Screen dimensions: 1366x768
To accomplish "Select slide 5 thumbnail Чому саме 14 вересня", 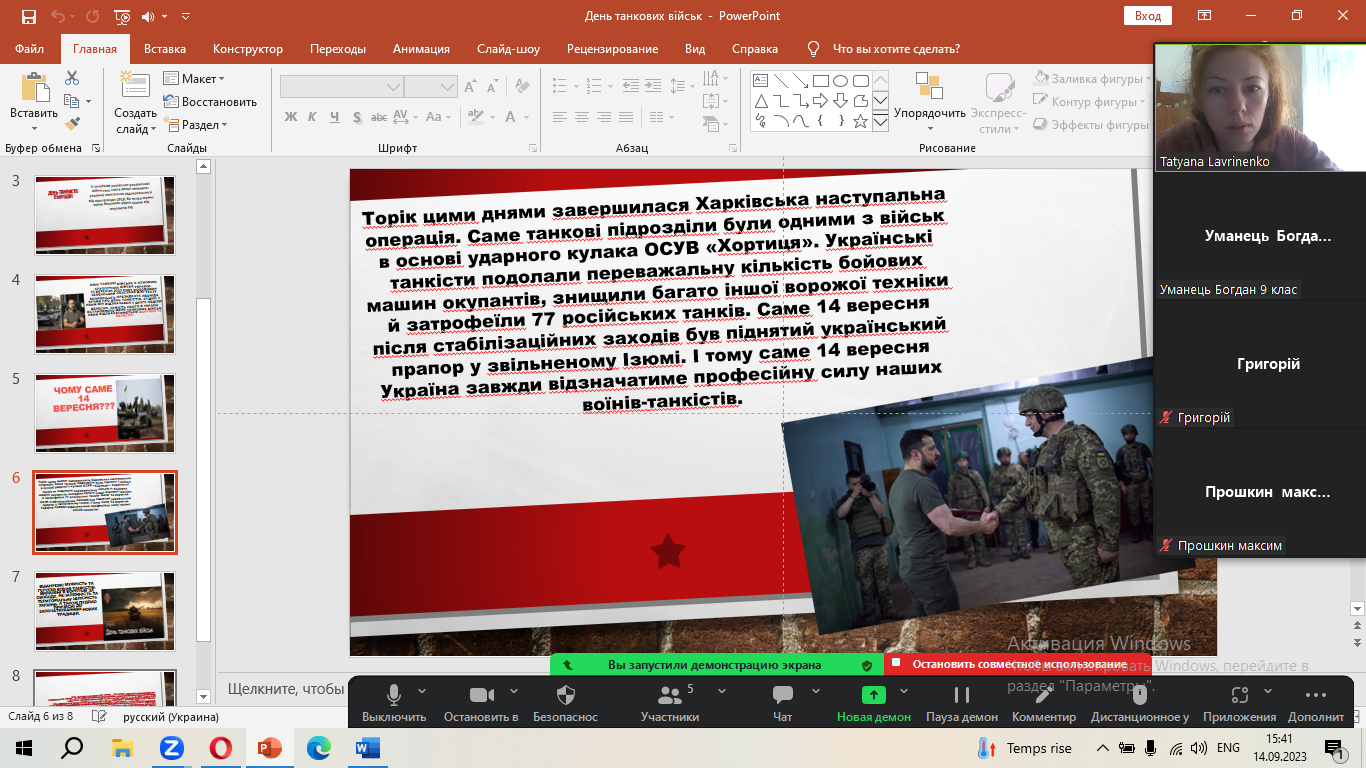I will click(x=105, y=413).
